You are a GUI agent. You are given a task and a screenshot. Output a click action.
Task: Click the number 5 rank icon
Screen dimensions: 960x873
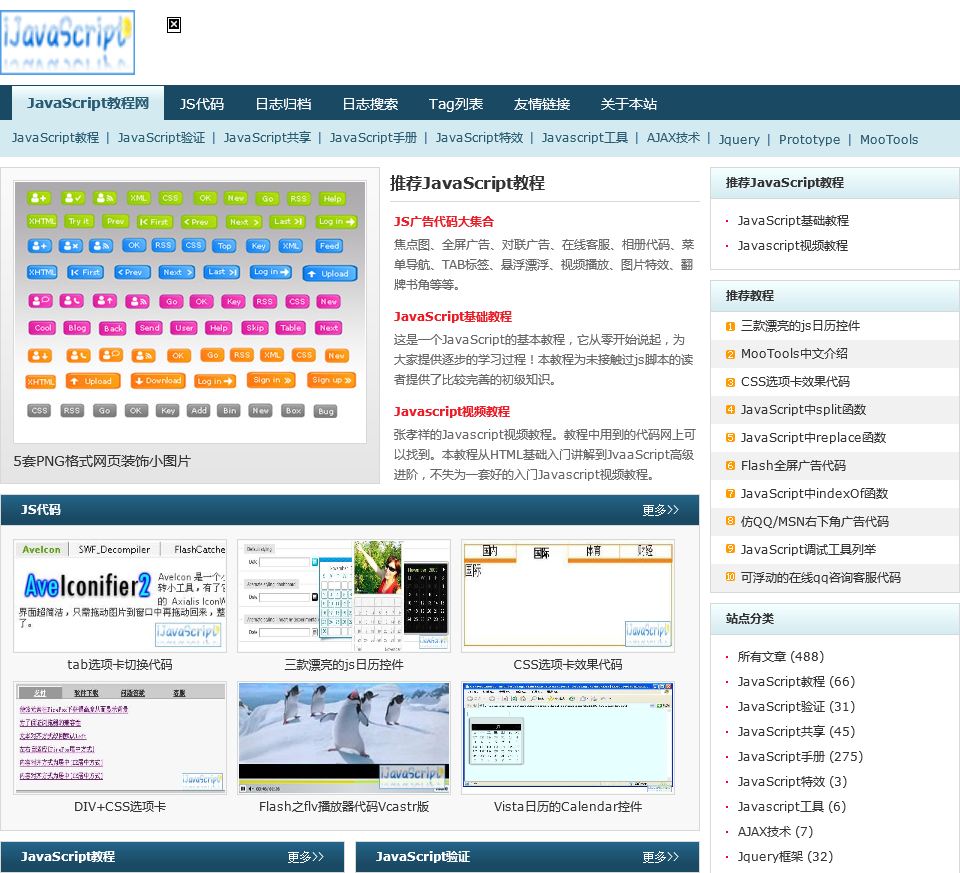pos(730,438)
